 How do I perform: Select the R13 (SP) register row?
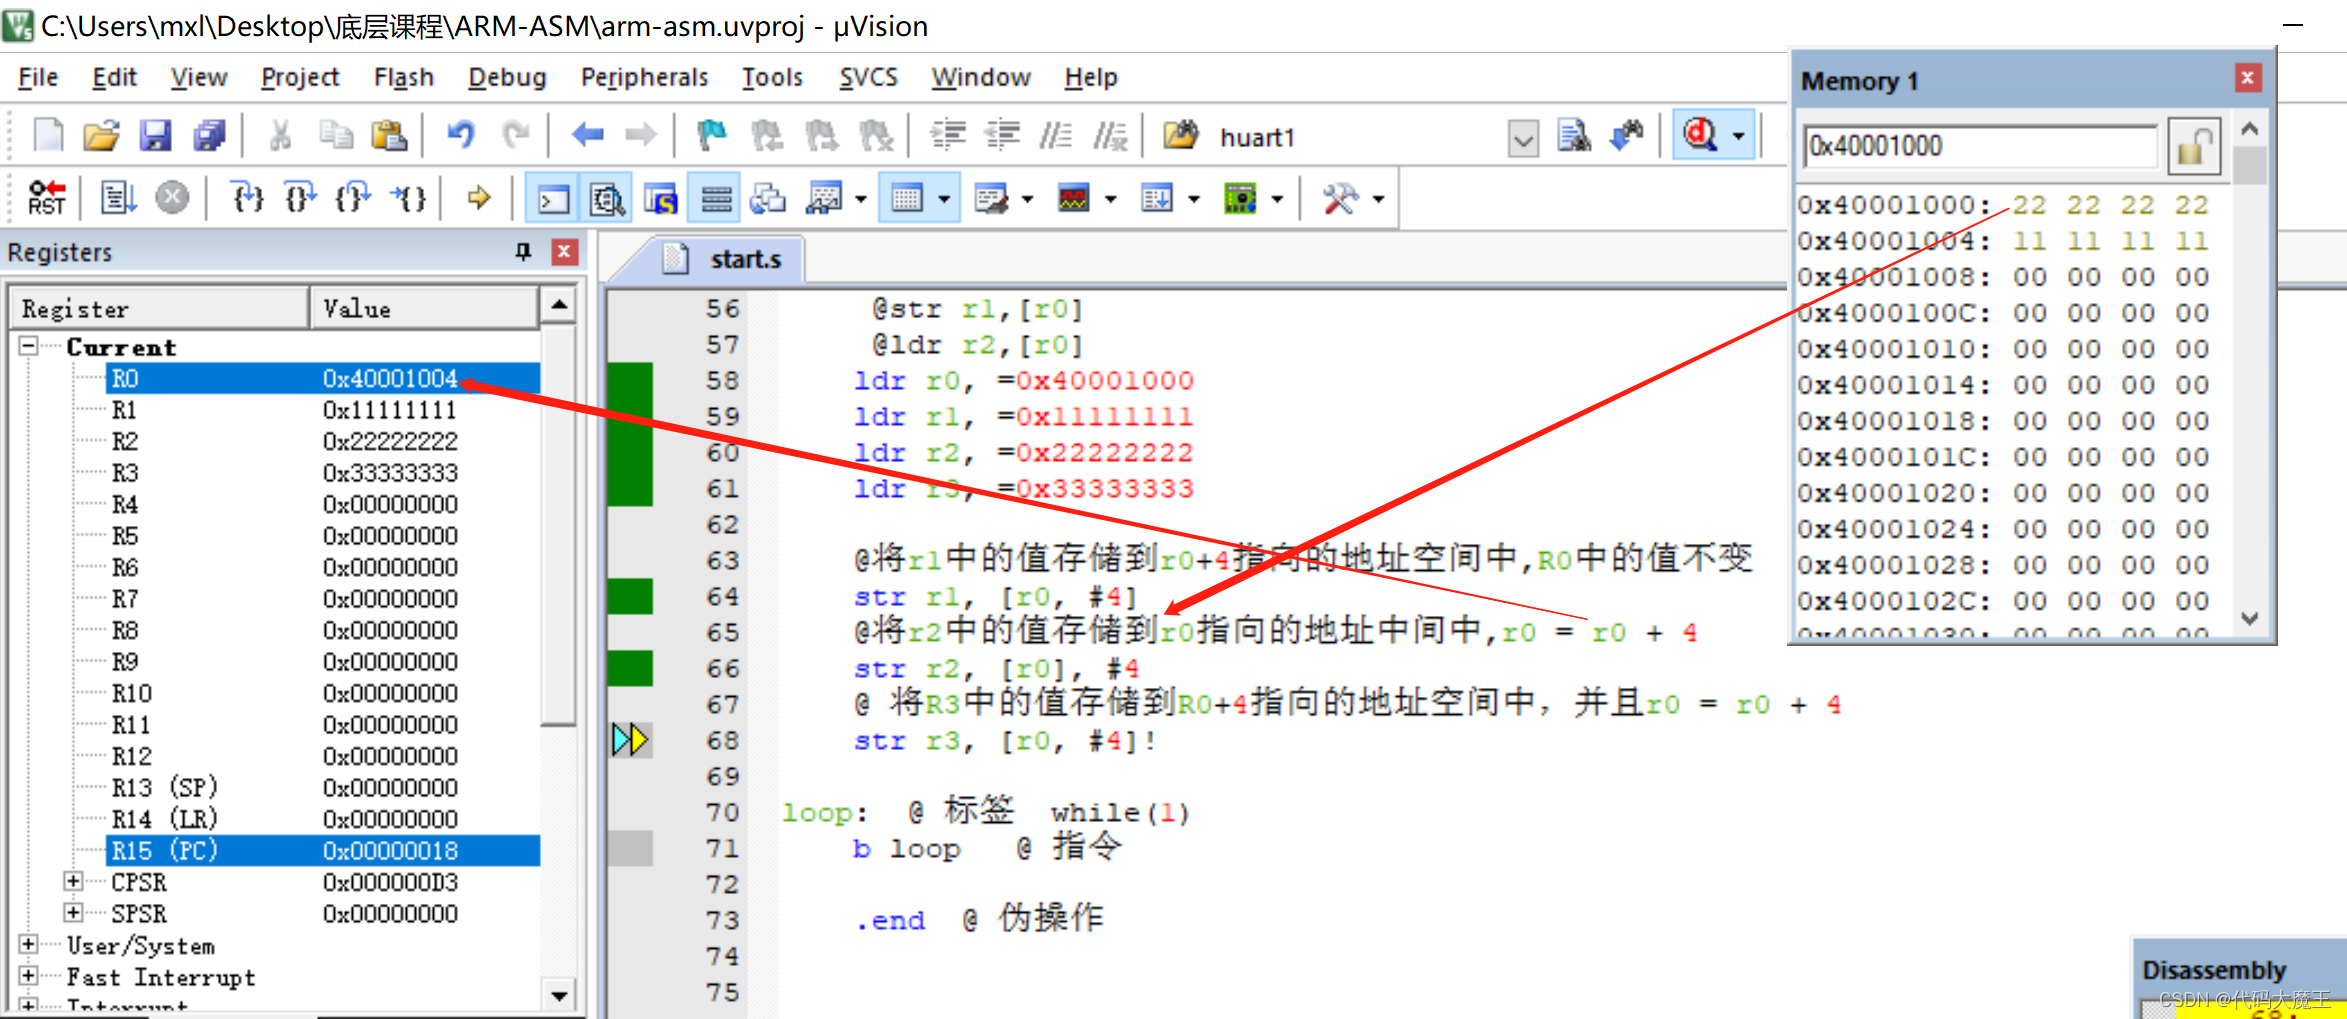point(322,787)
